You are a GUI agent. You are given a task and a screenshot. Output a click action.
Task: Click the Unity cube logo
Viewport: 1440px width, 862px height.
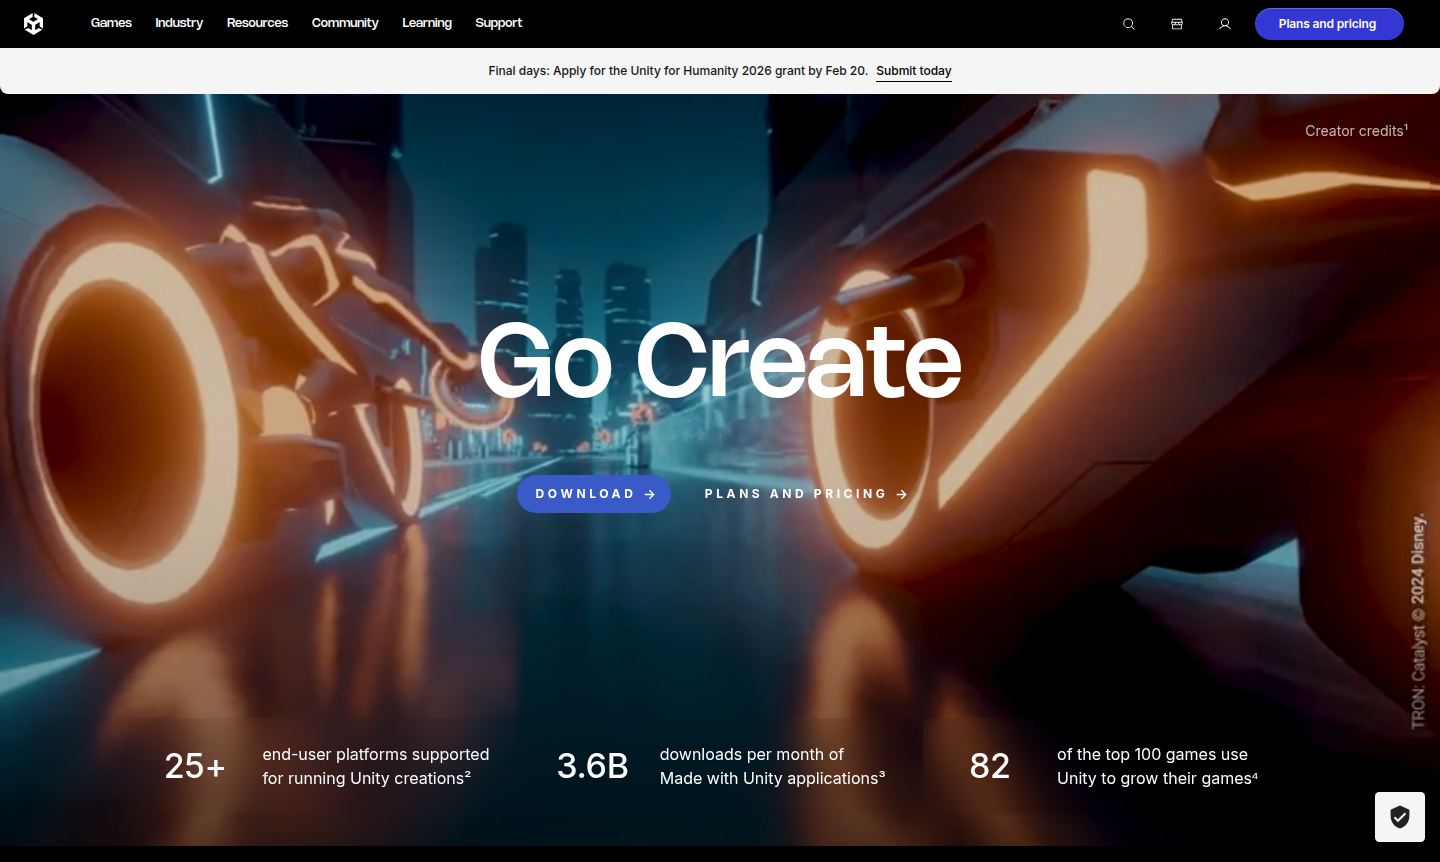coord(33,23)
